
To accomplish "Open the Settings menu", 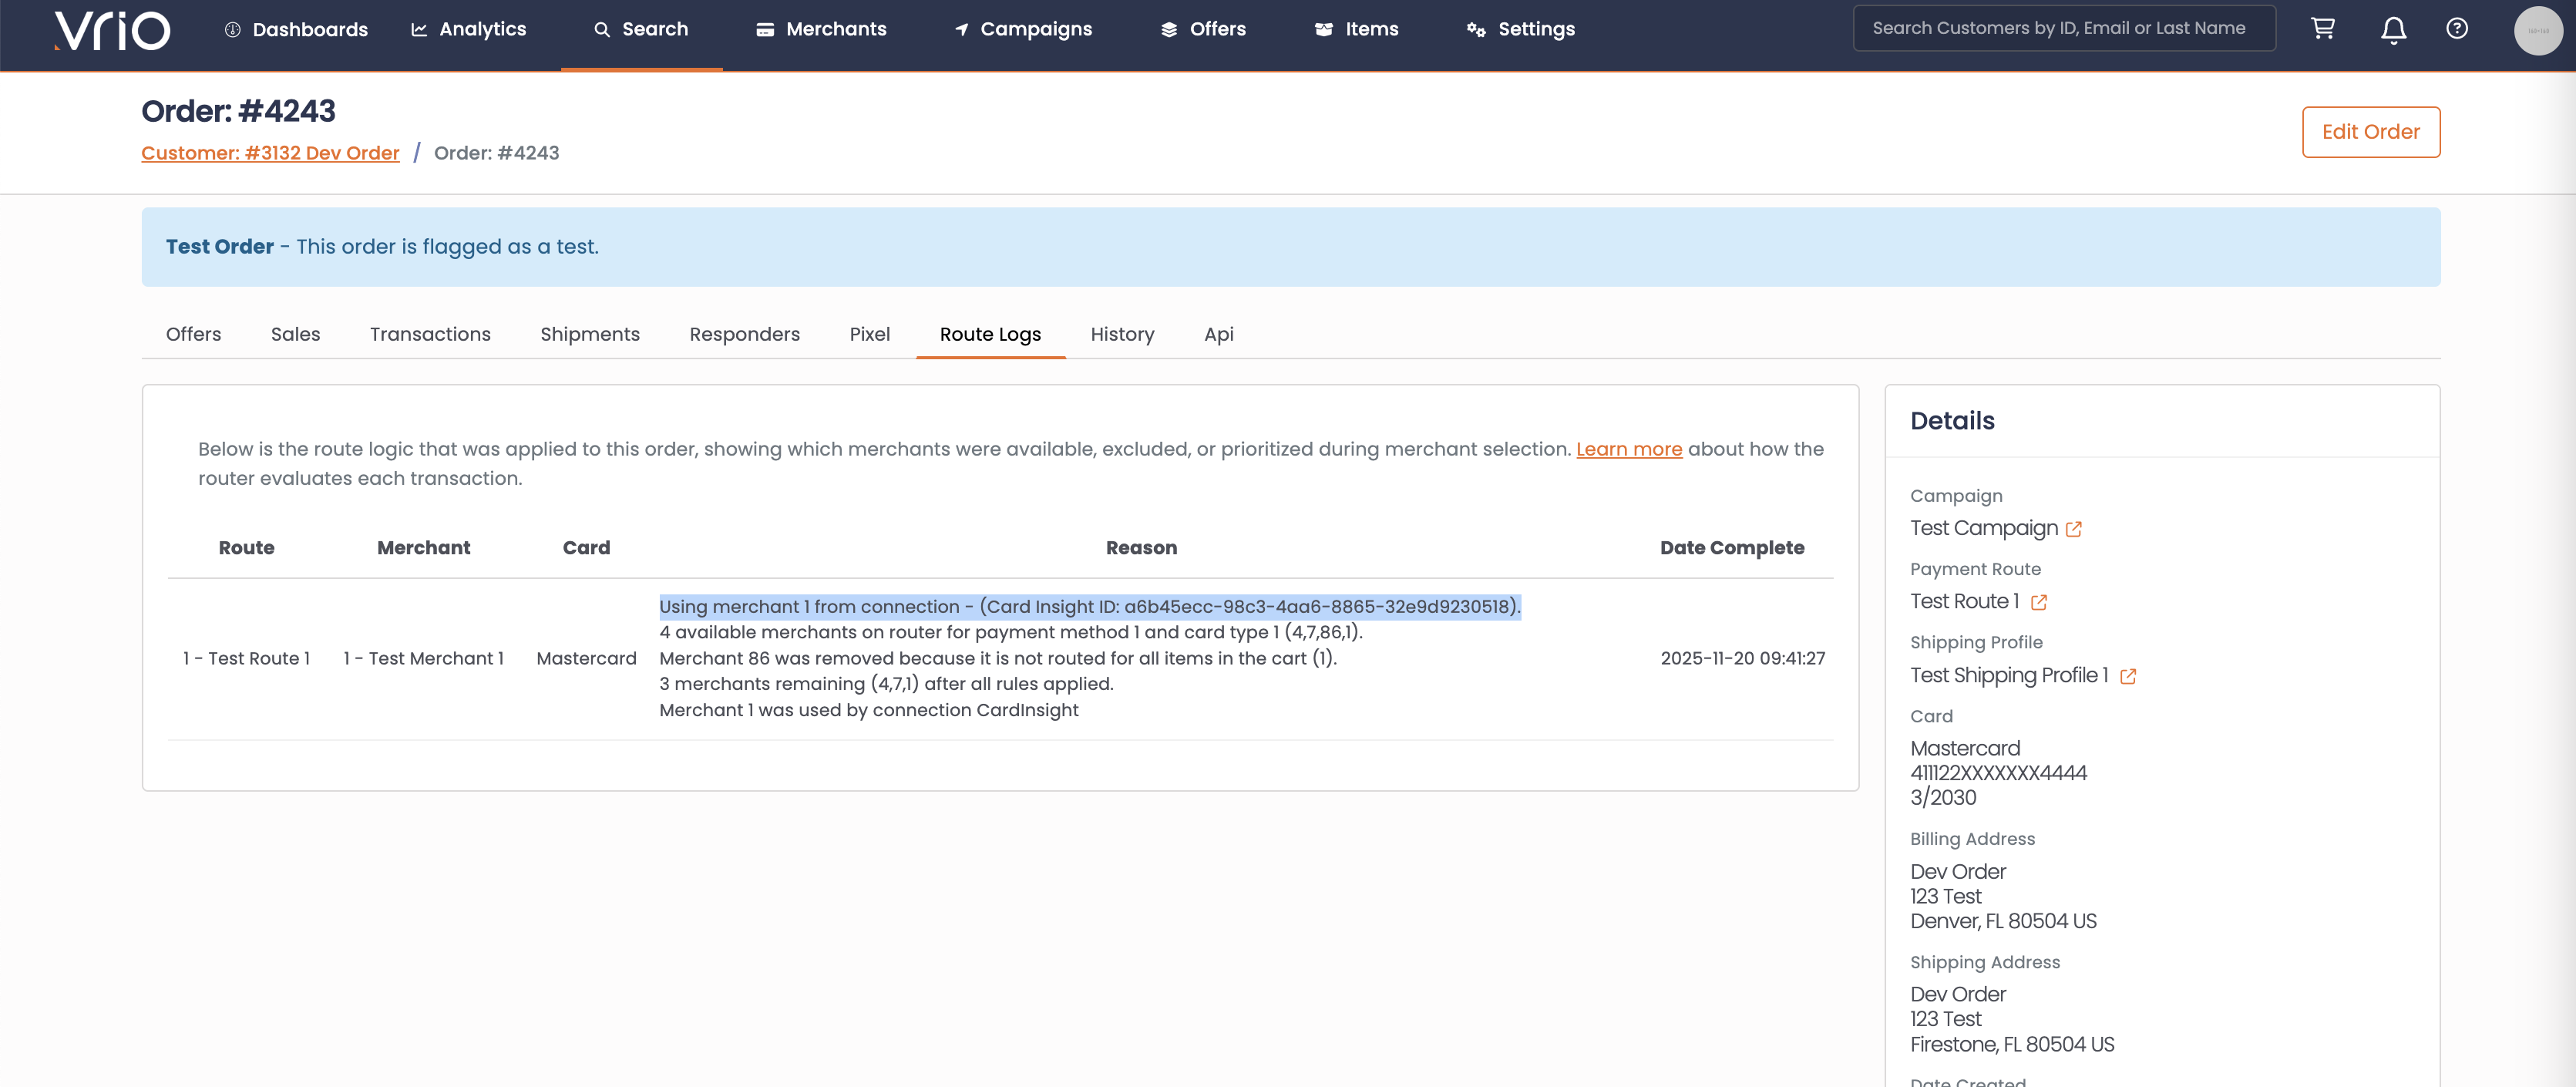I will [x=1520, y=30].
